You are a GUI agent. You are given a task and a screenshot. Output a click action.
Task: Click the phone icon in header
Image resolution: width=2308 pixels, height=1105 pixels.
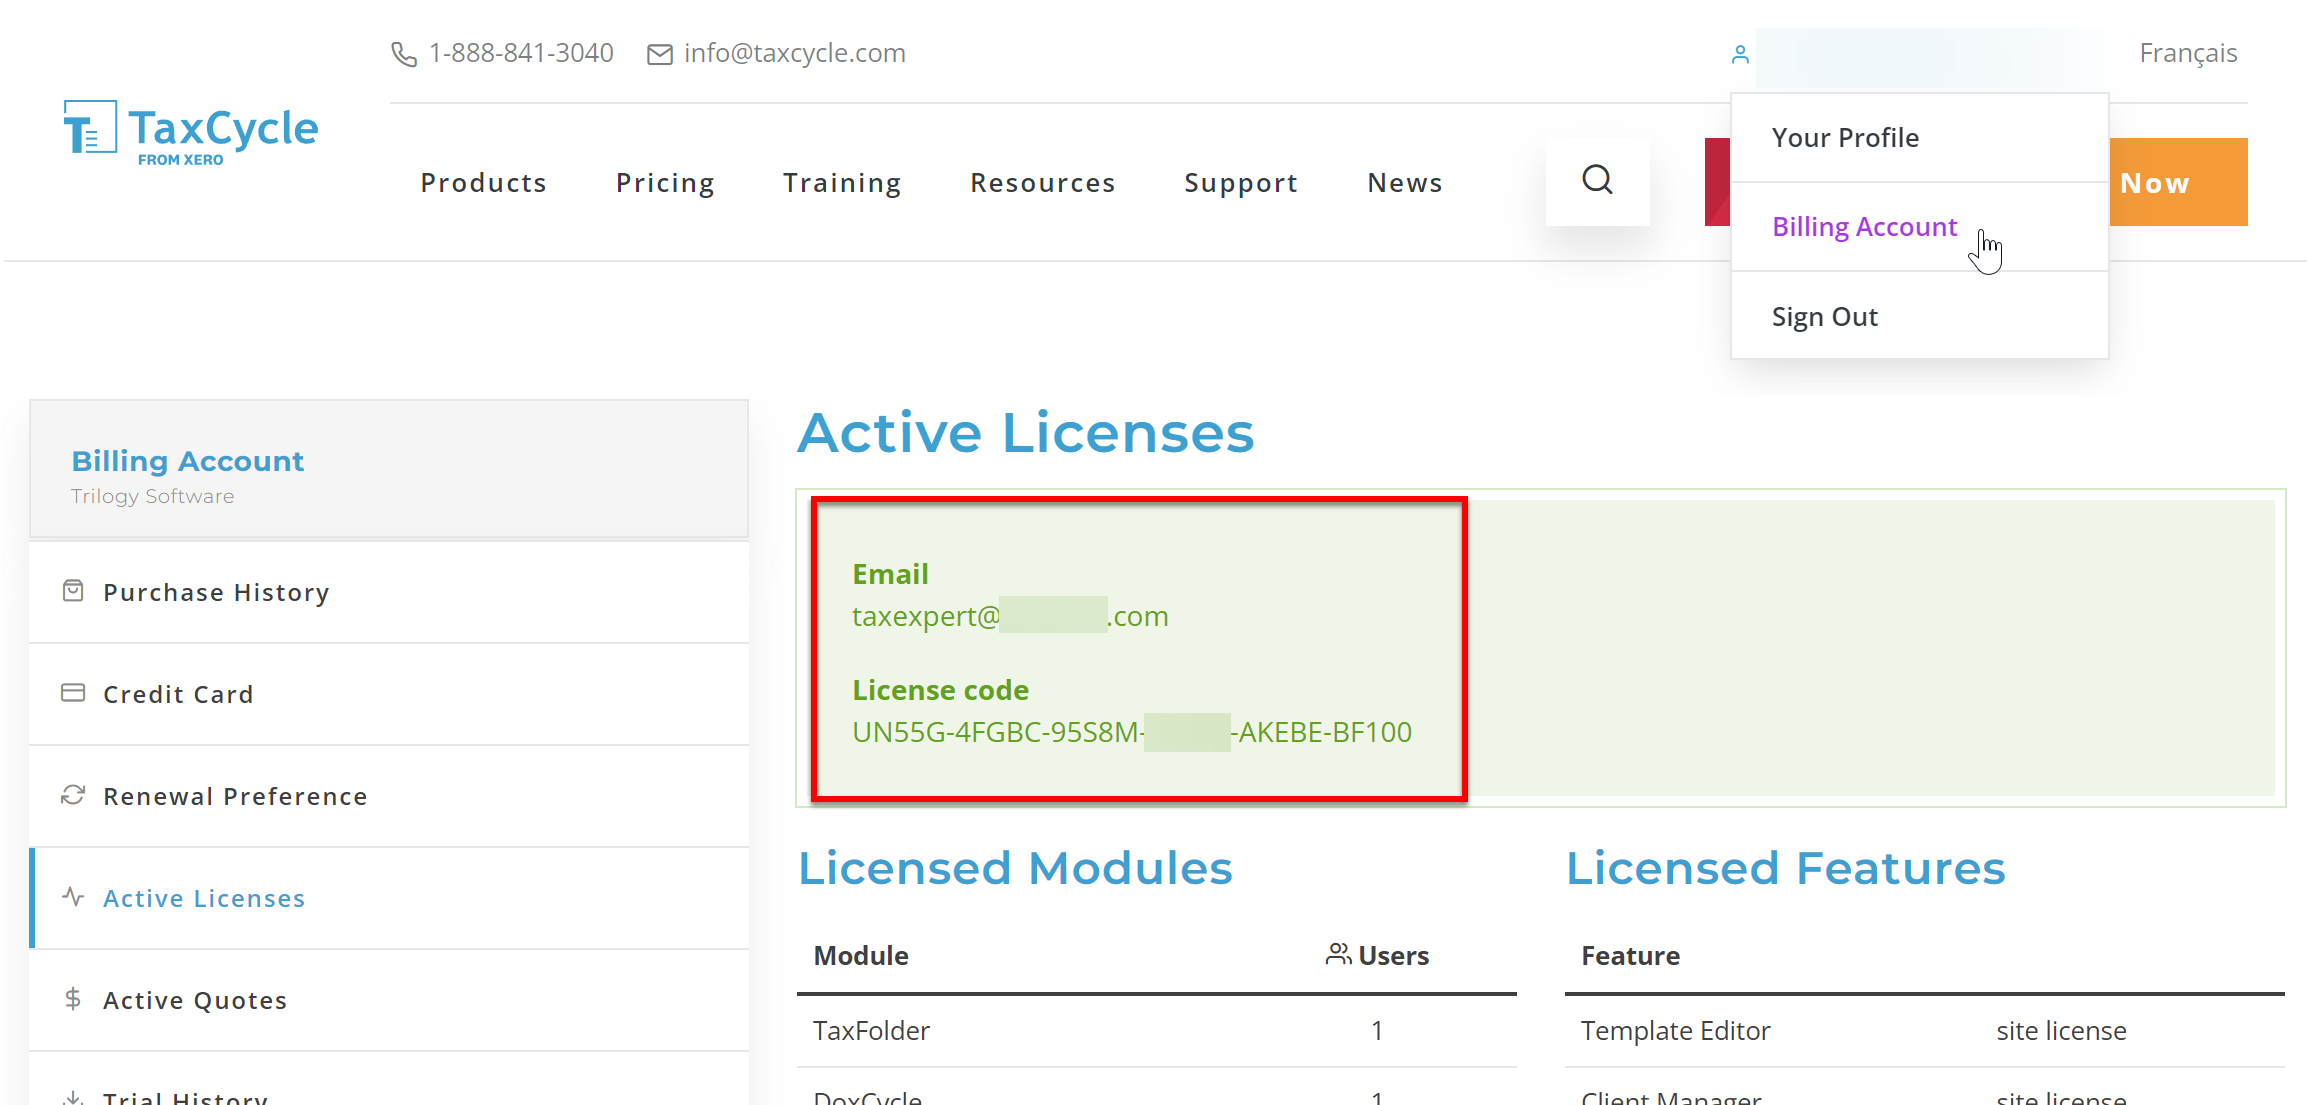pyautogui.click(x=404, y=54)
